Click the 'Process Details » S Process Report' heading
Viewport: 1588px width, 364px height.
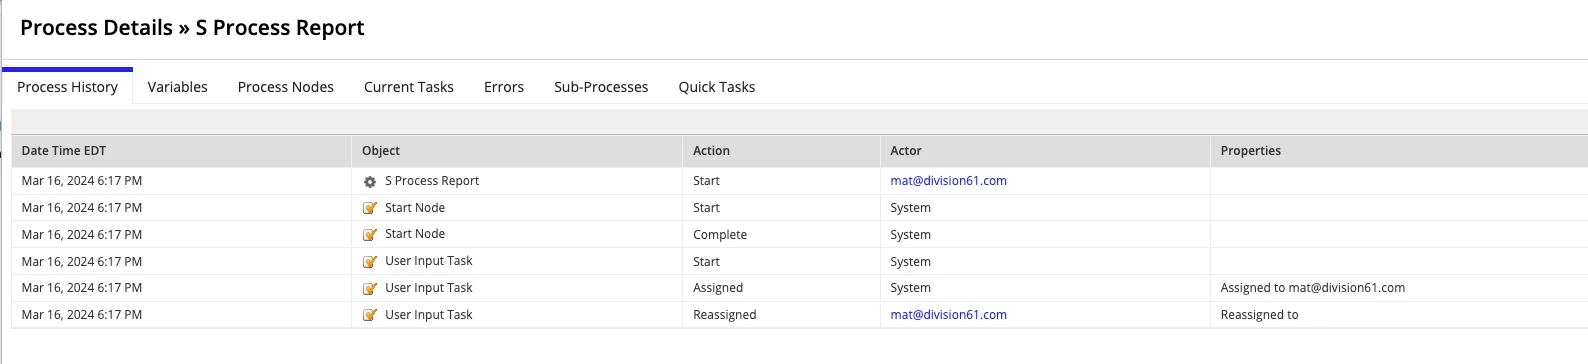[x=192, y=28]
